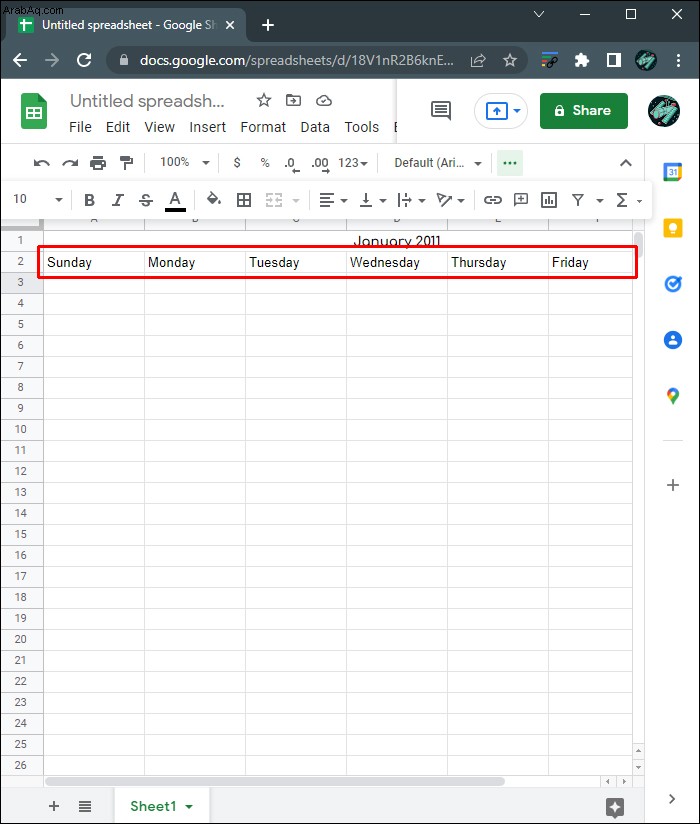Image resolution: width=700 pixels, height=824 pixels.
Task: Insert a link
Action: (x=492, y=200)
